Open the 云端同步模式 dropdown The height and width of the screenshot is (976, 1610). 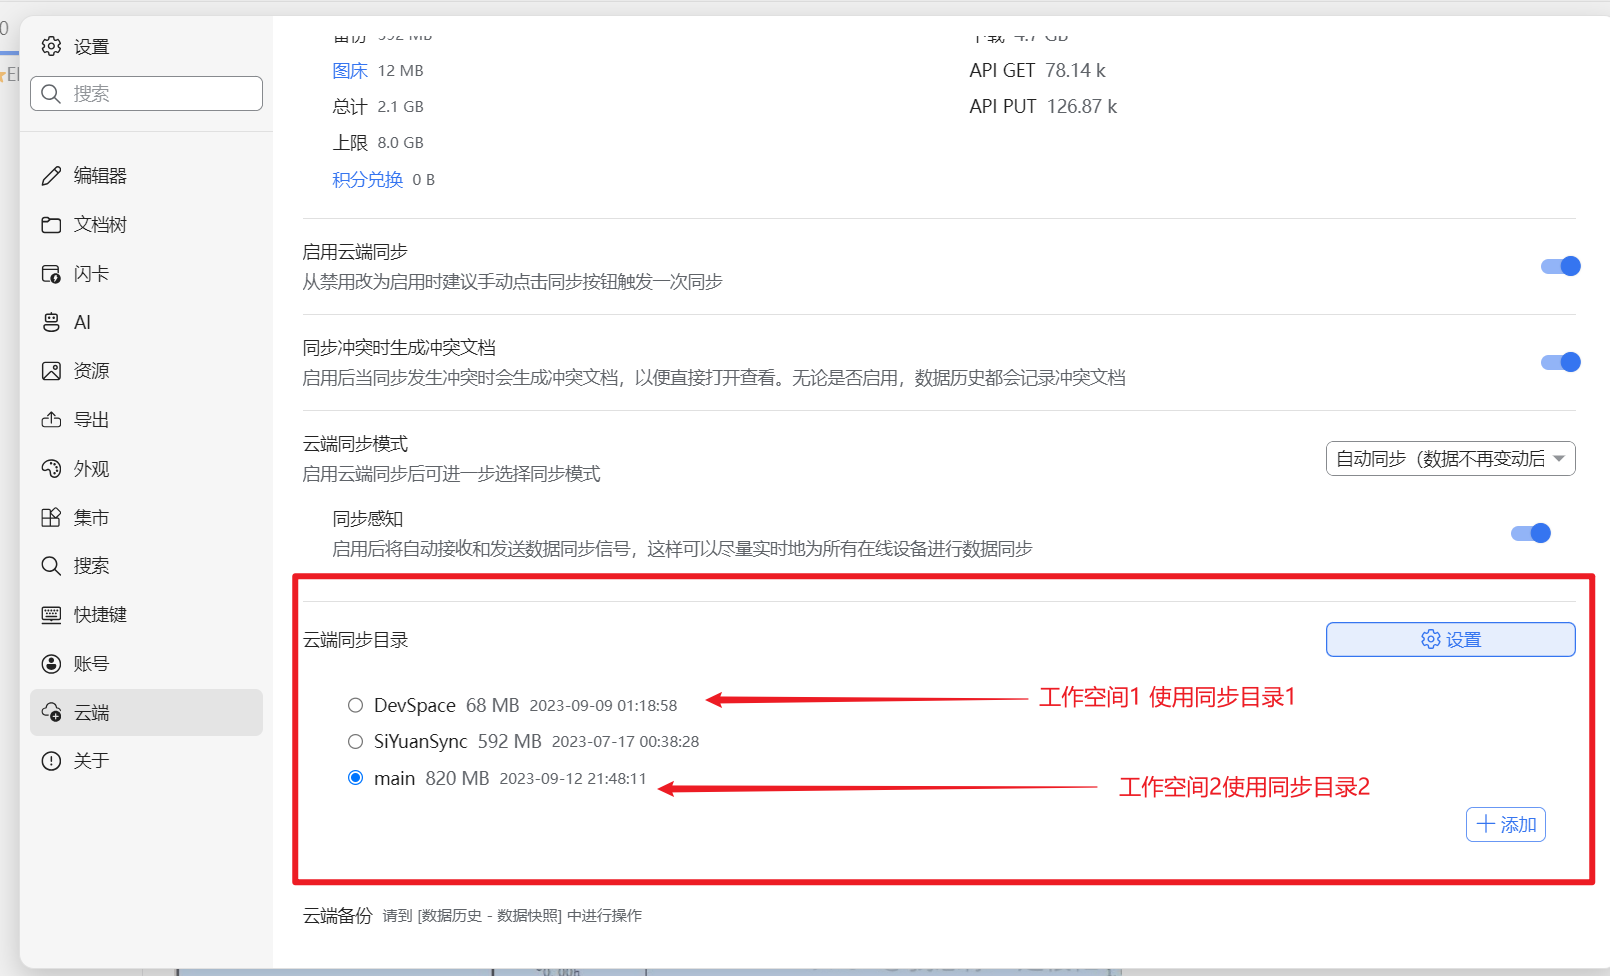(x=1450, y=459)
